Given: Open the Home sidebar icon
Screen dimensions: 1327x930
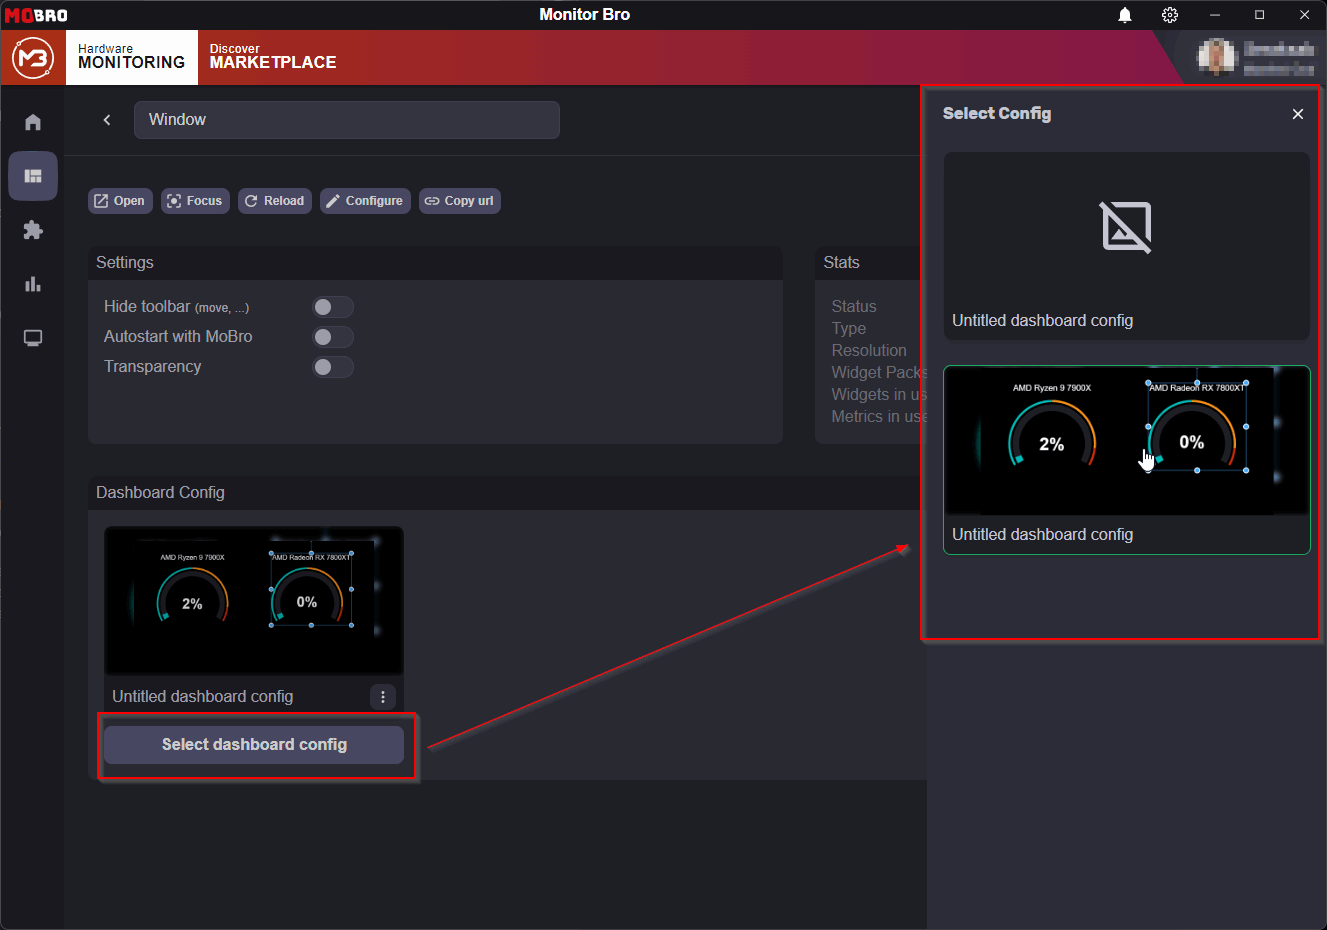Looking at the screenshot, I should point(33,122).
